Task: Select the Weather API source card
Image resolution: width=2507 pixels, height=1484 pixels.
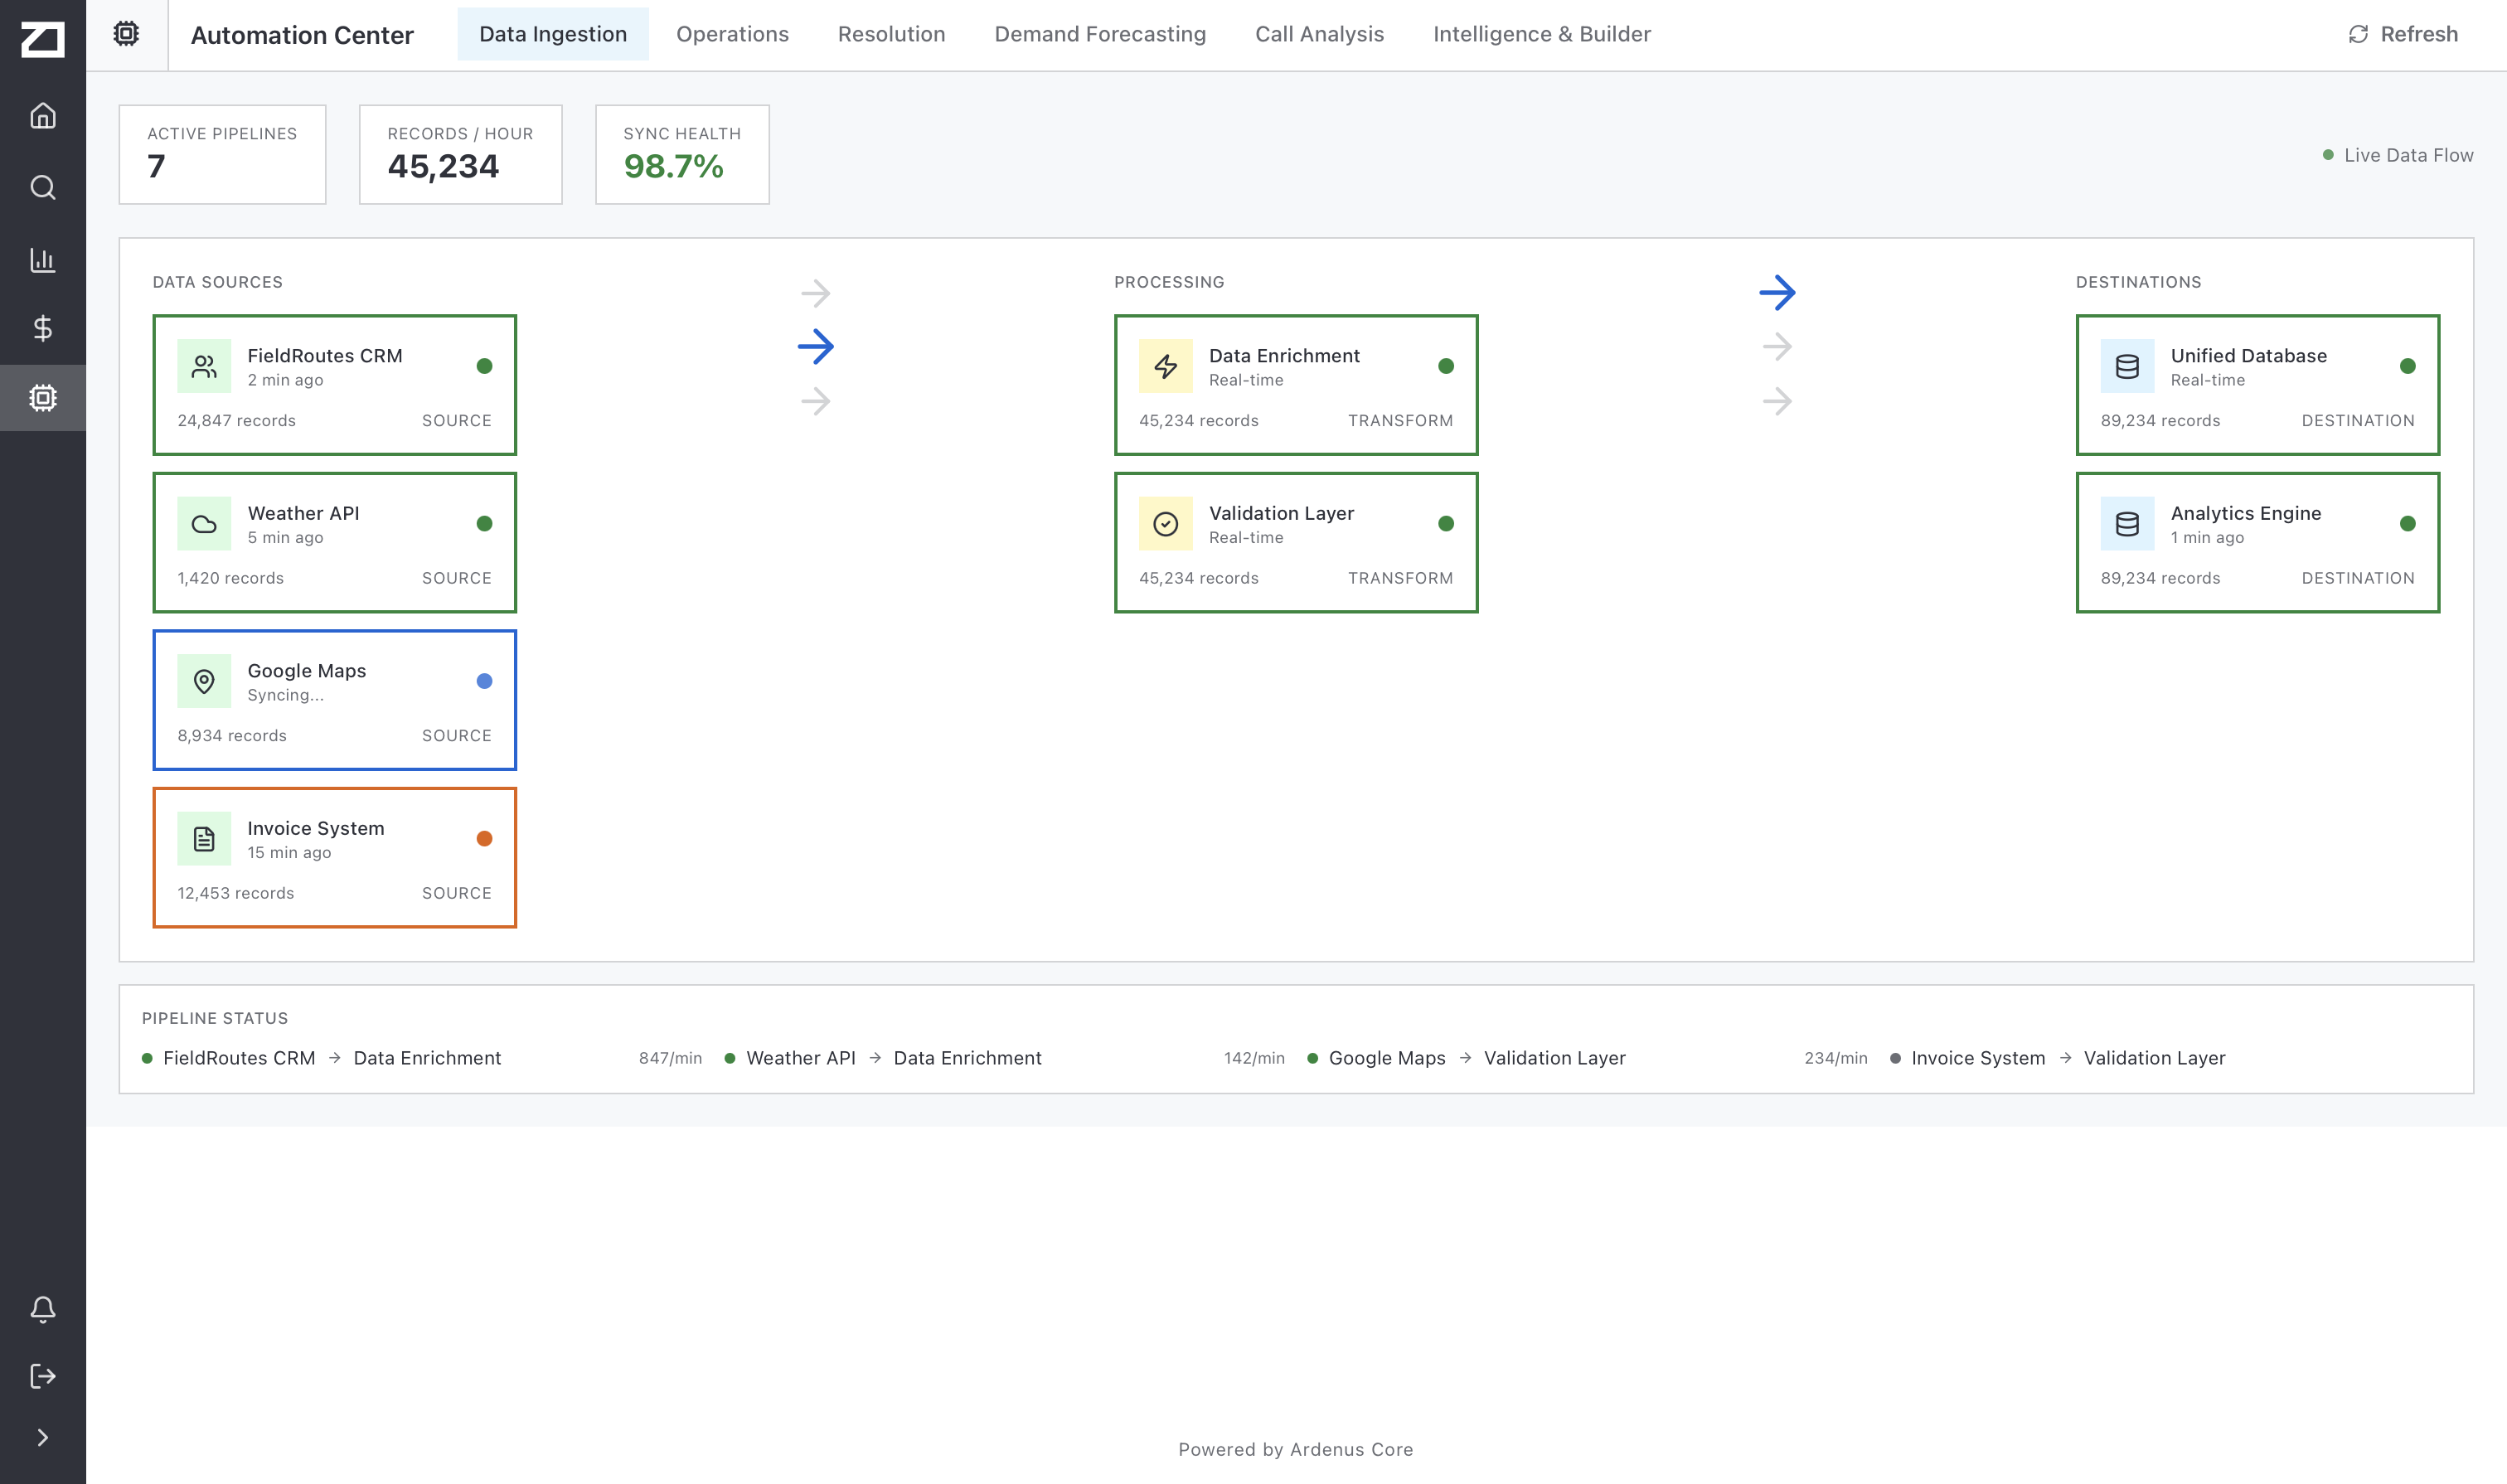Action: (x=334, y=542)
